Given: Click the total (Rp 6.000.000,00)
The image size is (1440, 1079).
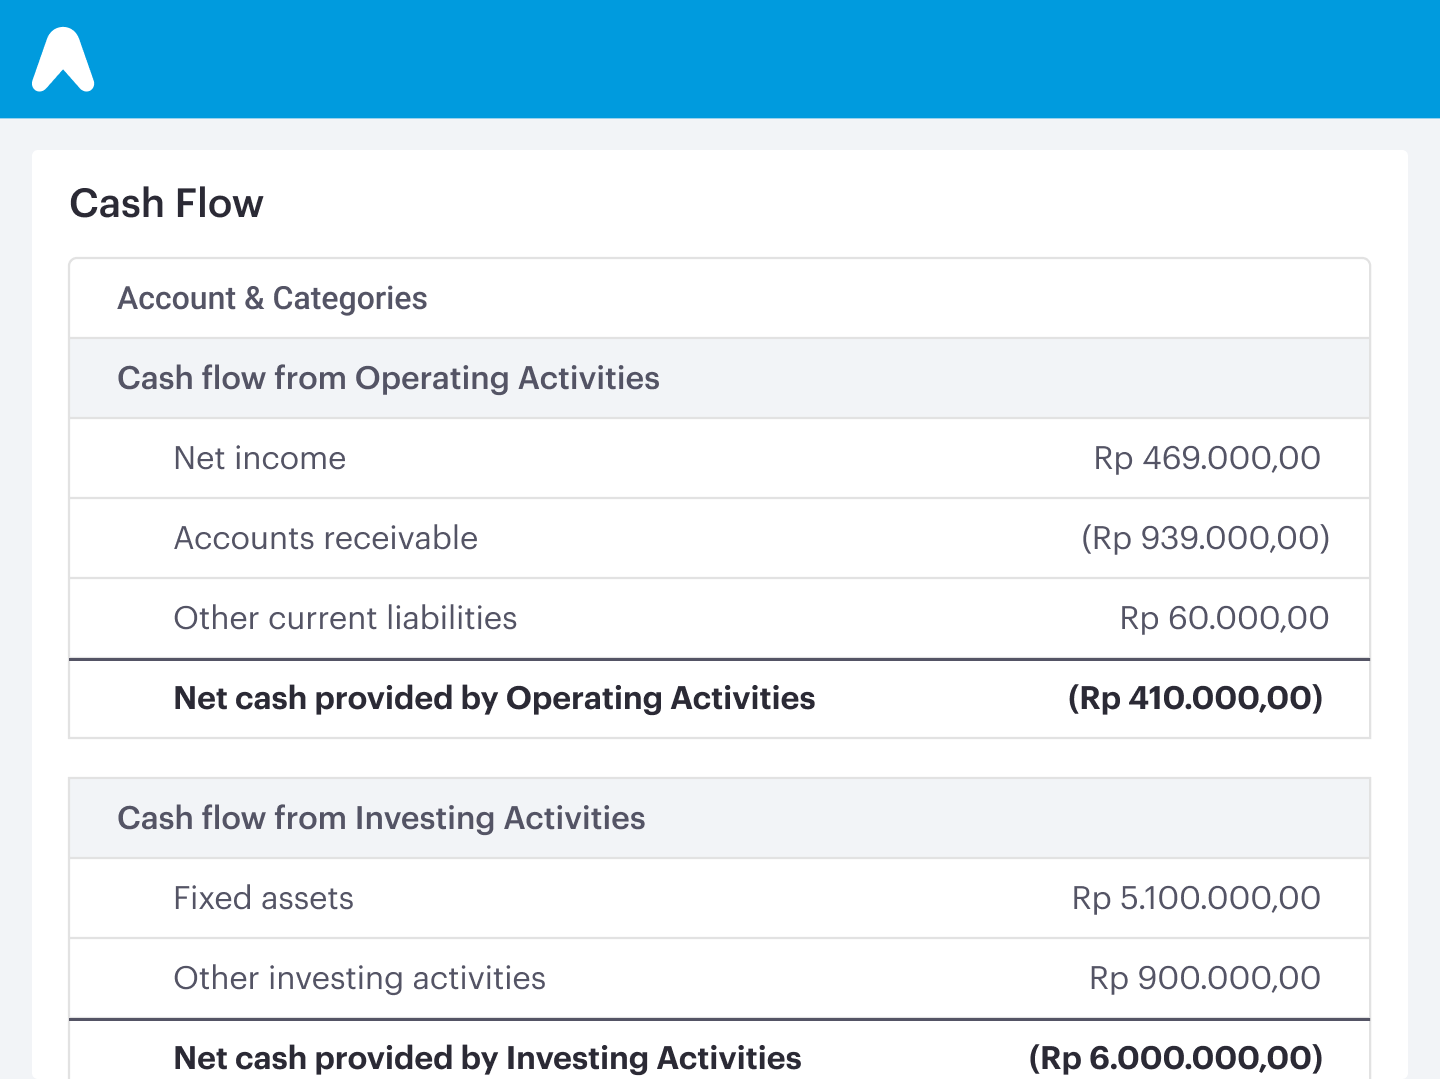Looking at the screenshot, I should point(1176,1058).
